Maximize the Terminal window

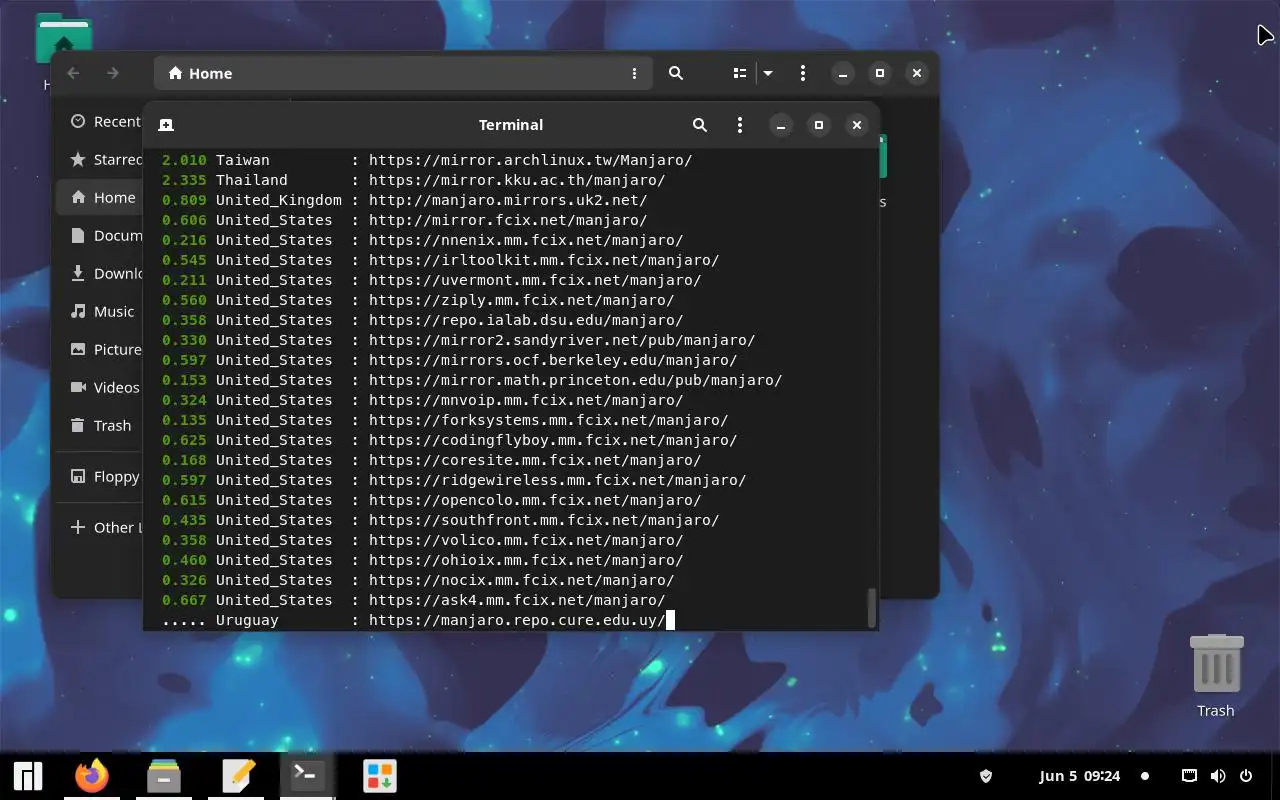click(x=819, y=125)
